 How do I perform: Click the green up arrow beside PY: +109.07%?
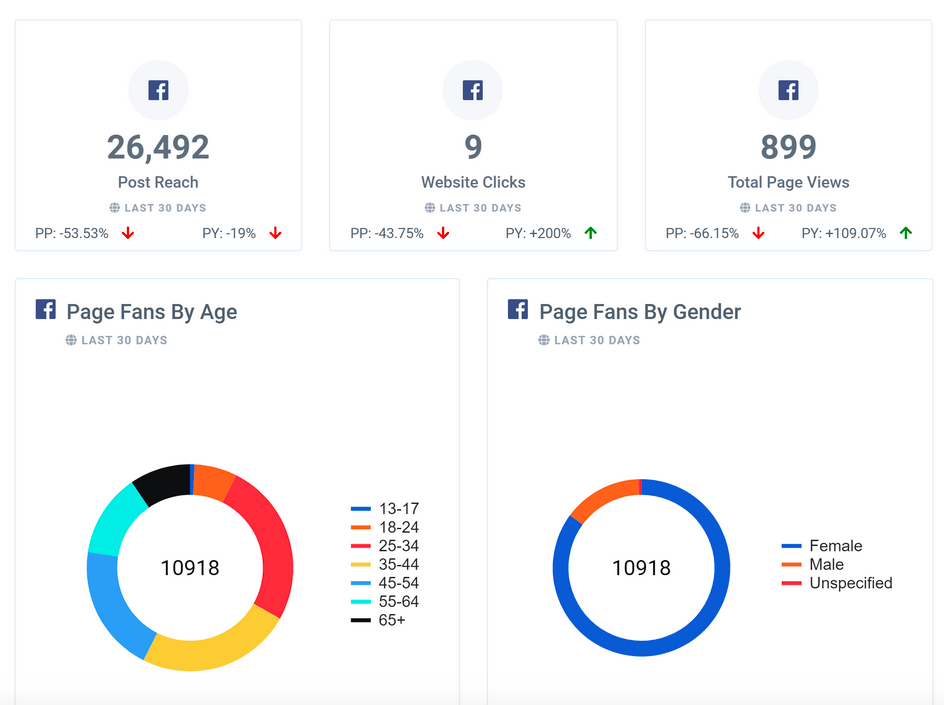pos(906,233)
